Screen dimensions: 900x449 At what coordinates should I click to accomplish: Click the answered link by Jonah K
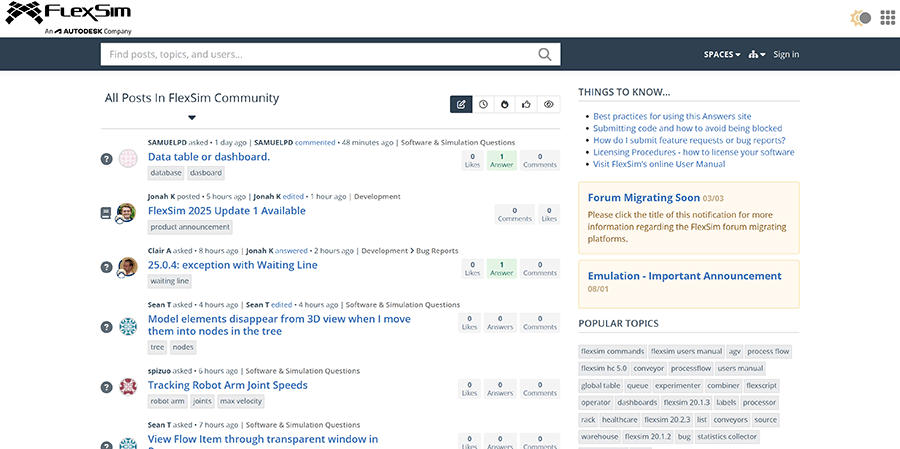(291, 251)
